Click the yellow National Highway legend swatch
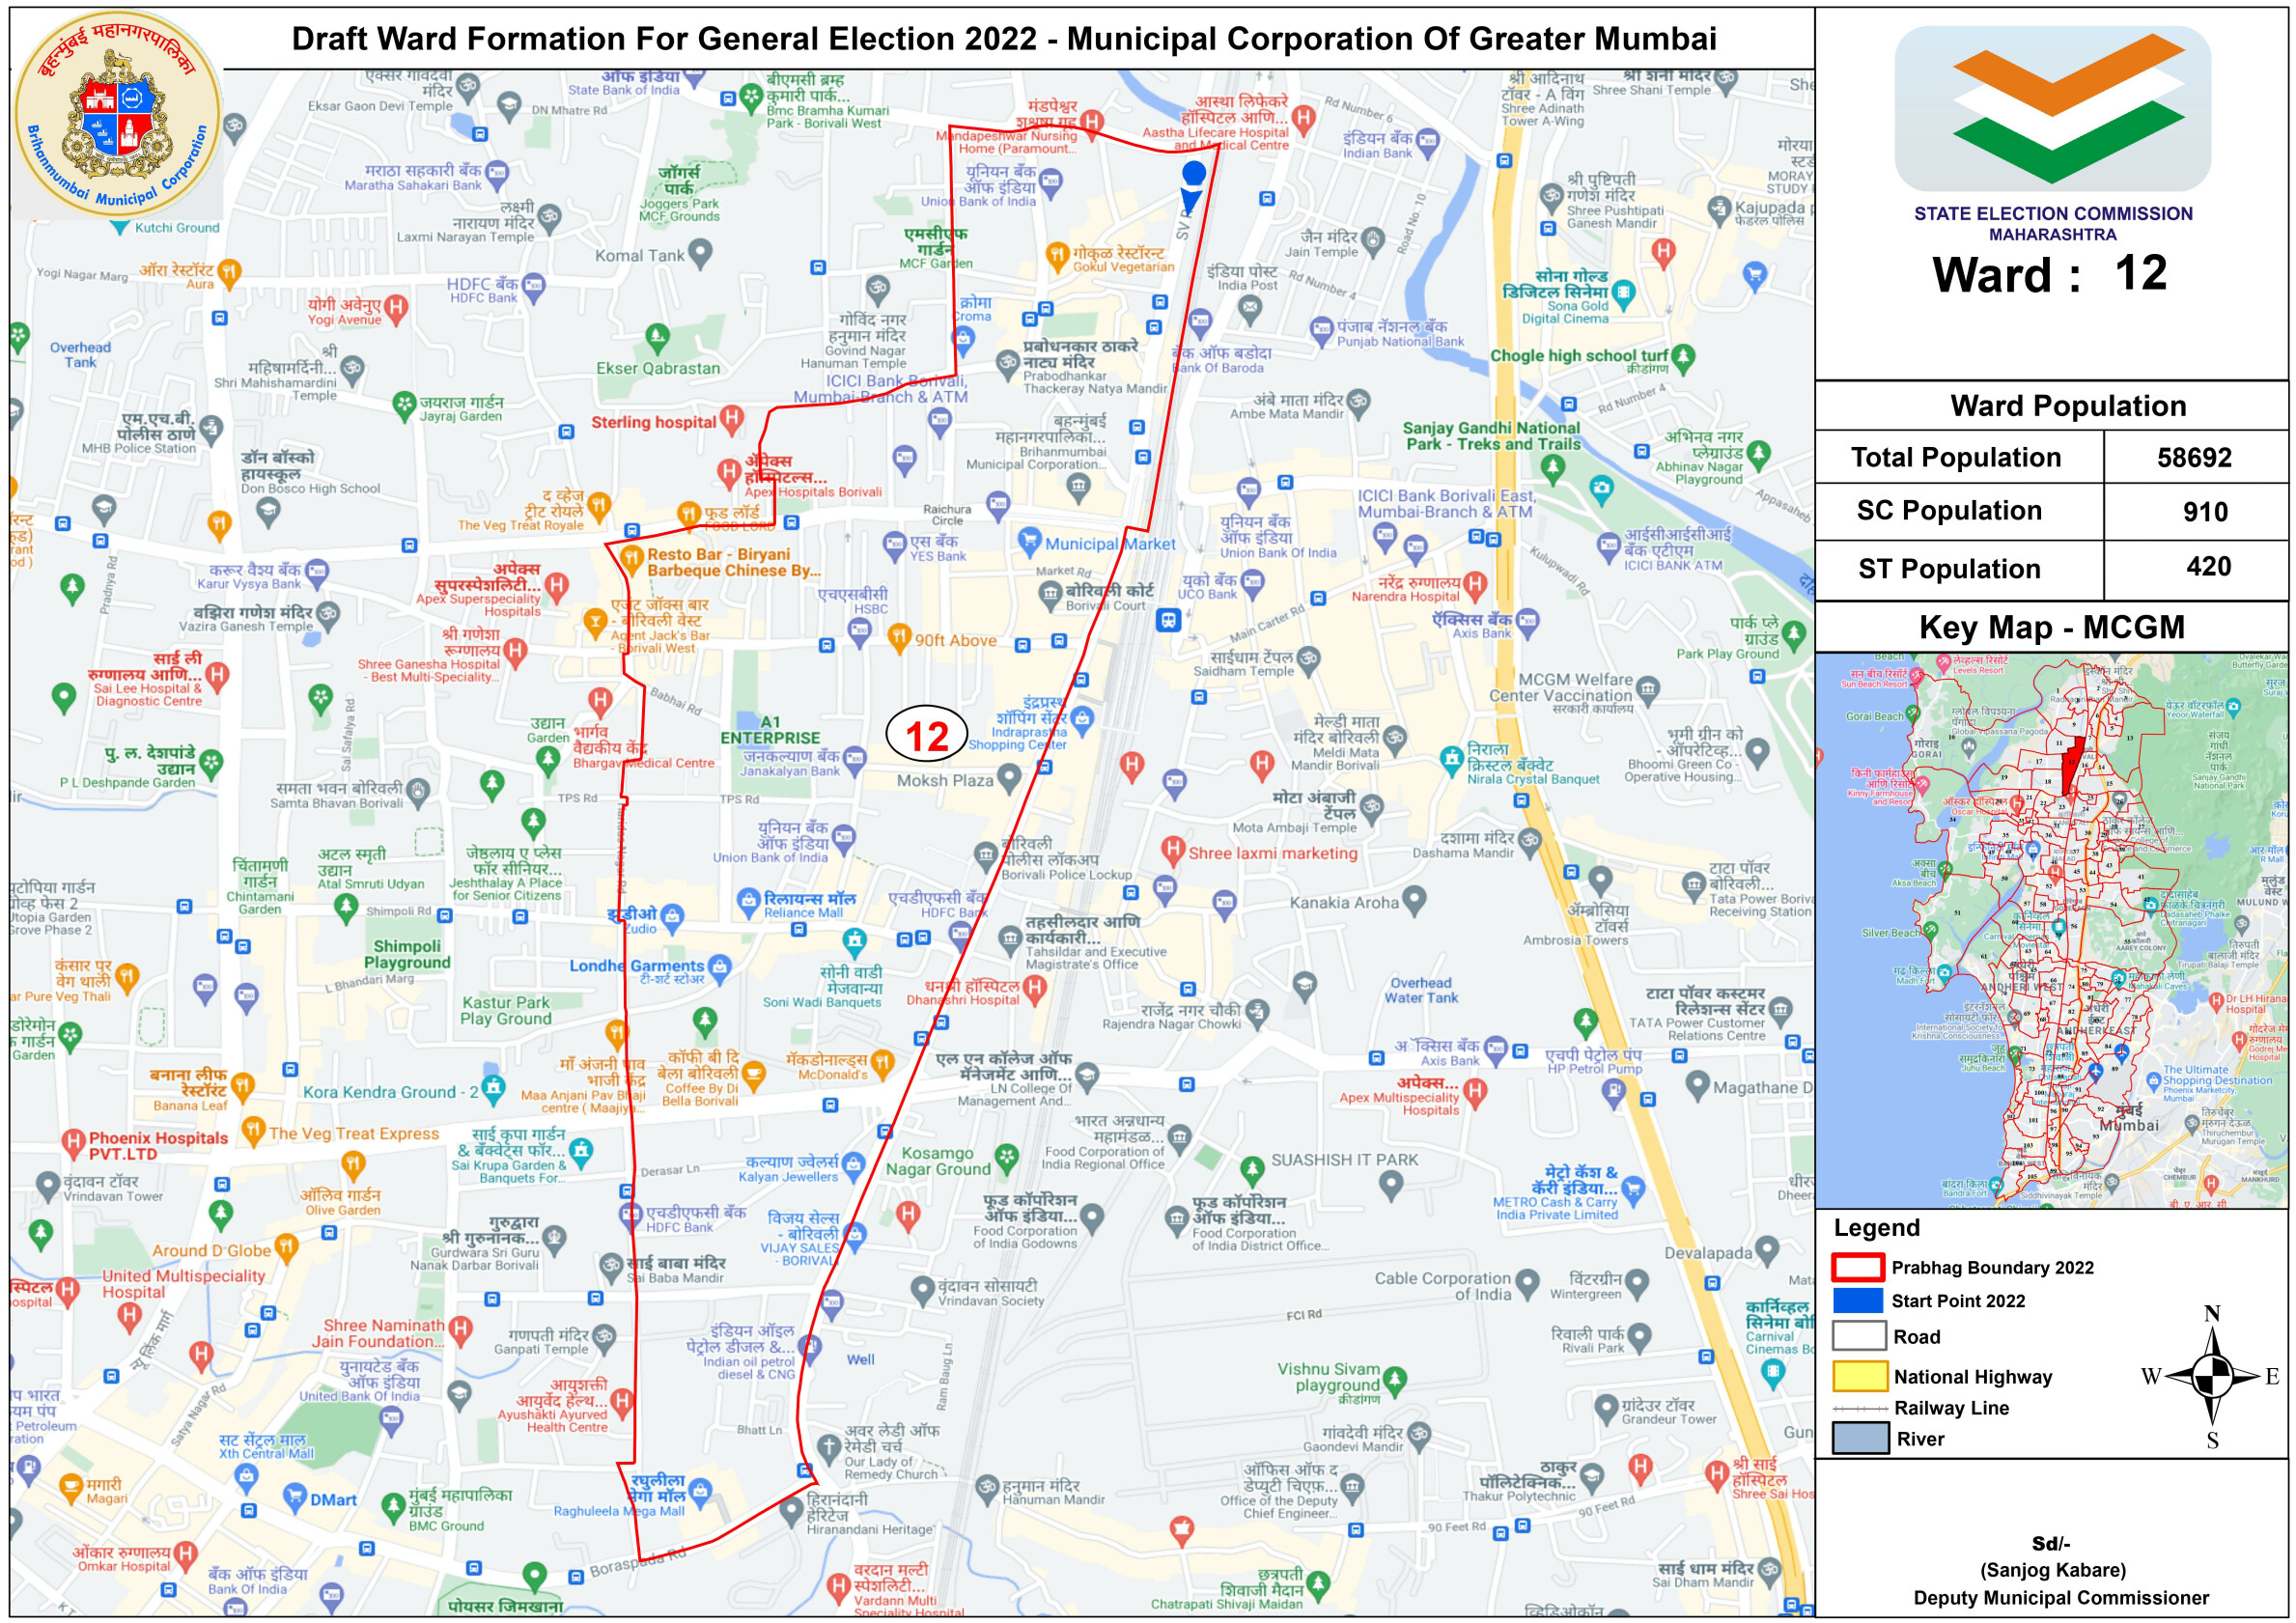 tap(1859, 1376)
